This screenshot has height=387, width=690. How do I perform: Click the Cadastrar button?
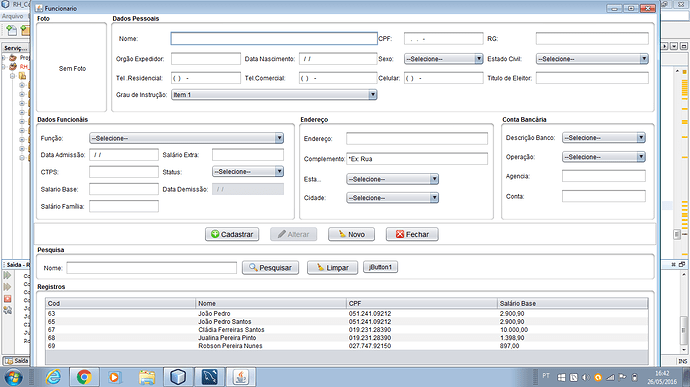[232, 234]
